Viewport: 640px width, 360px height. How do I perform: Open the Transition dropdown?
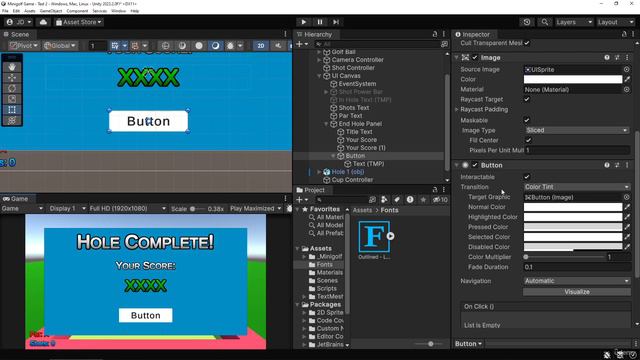(x=577, y=187)
